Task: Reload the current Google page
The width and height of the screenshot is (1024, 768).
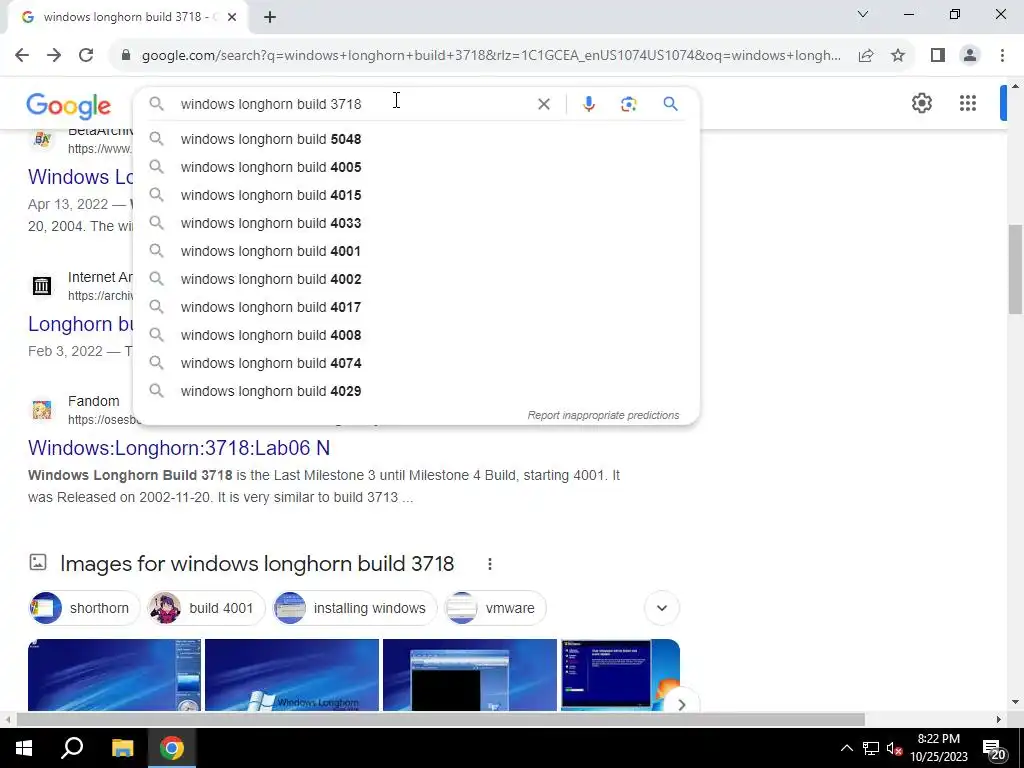Action: (x=86, y=56)
